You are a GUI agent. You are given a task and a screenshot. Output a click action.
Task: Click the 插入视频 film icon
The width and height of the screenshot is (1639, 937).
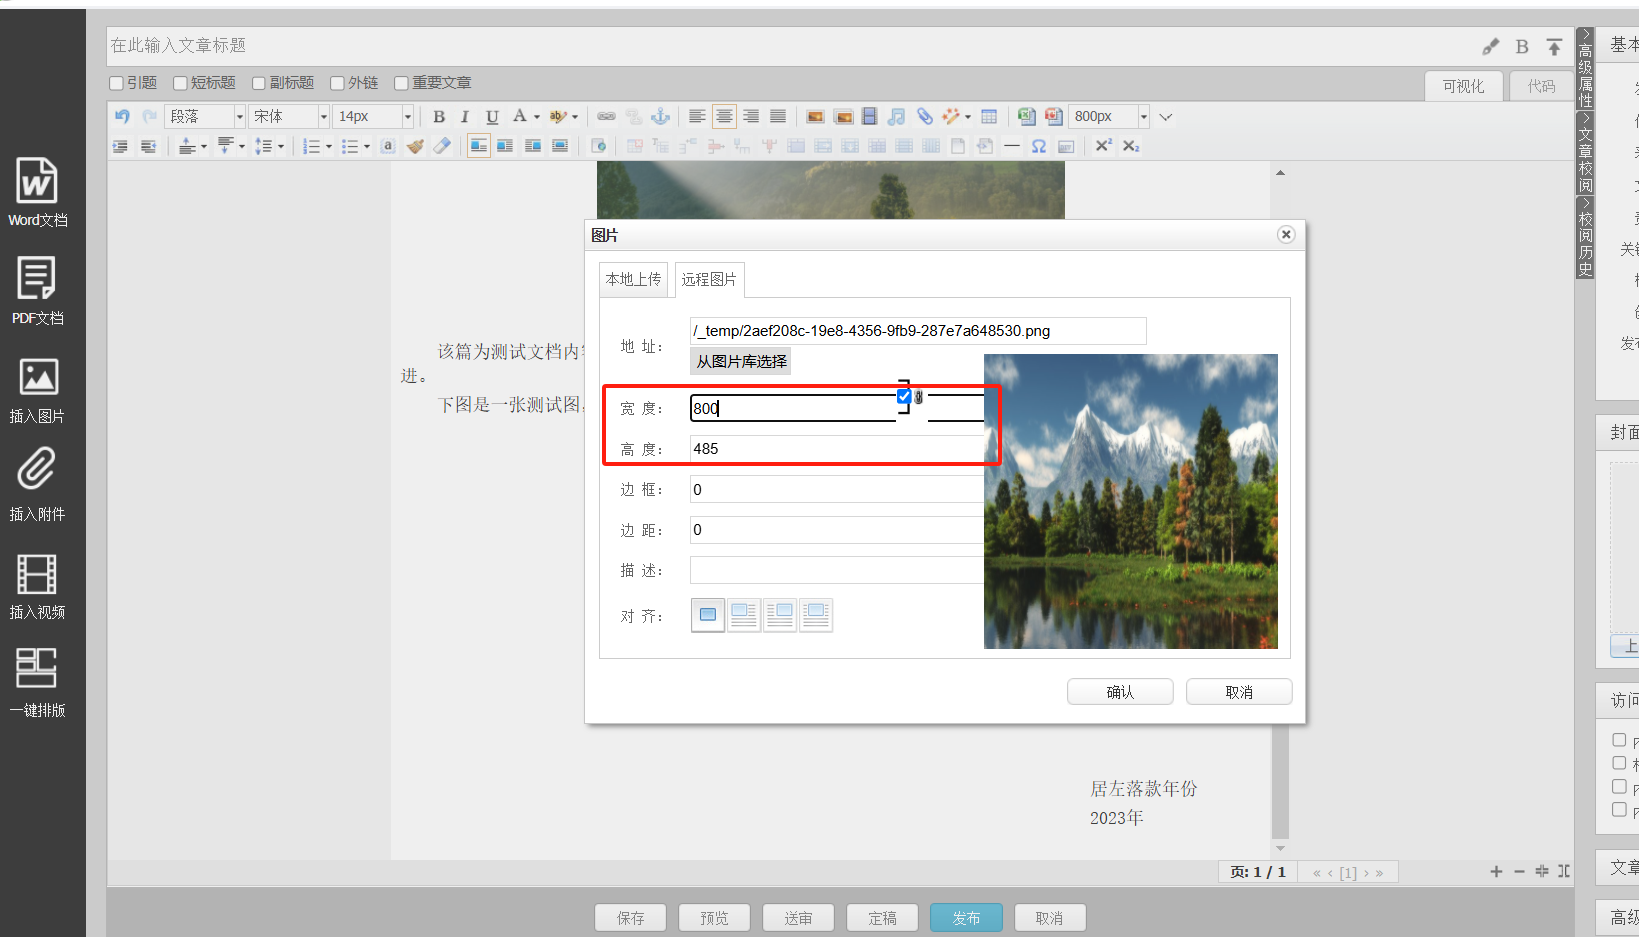pos(37,584)
